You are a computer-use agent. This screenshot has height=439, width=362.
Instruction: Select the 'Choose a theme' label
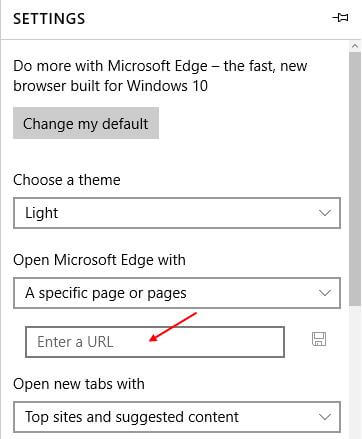(67, 180)
